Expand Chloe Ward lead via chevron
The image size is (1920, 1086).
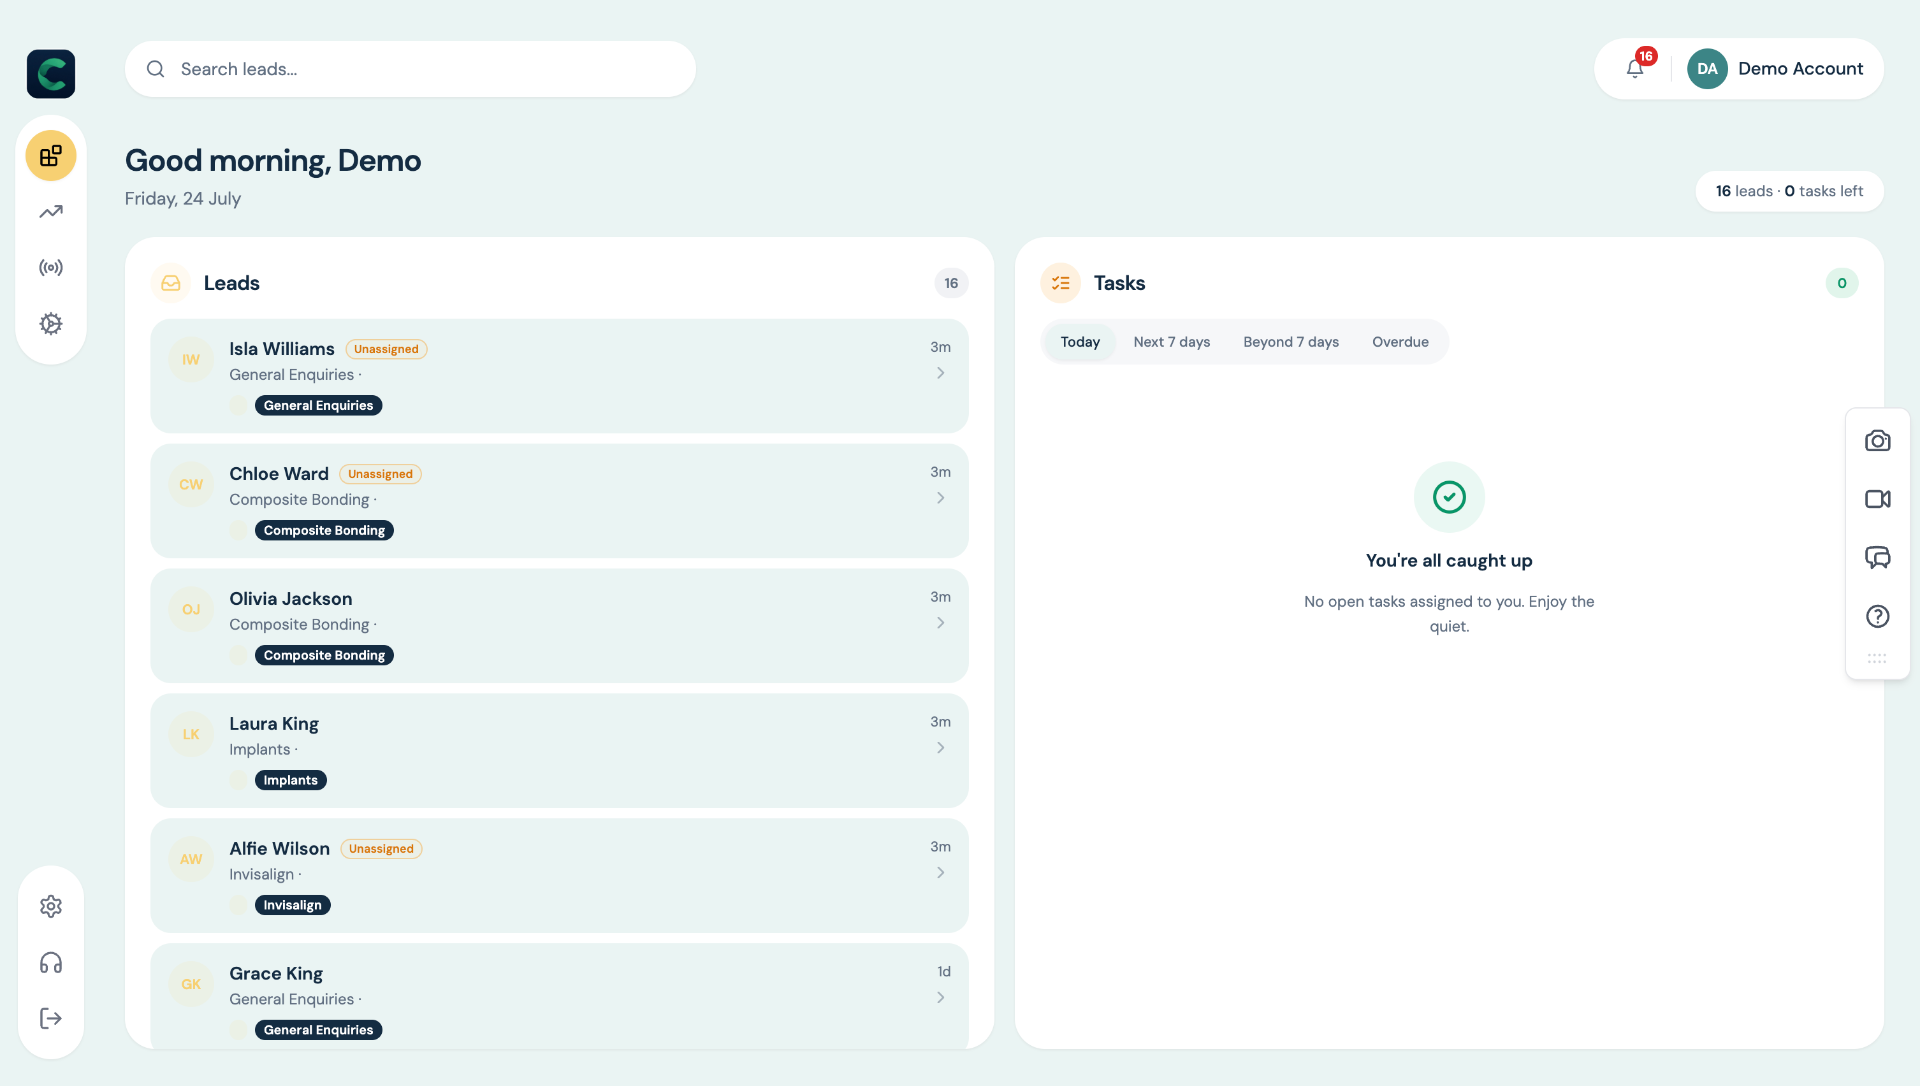(x=941, y=498)
